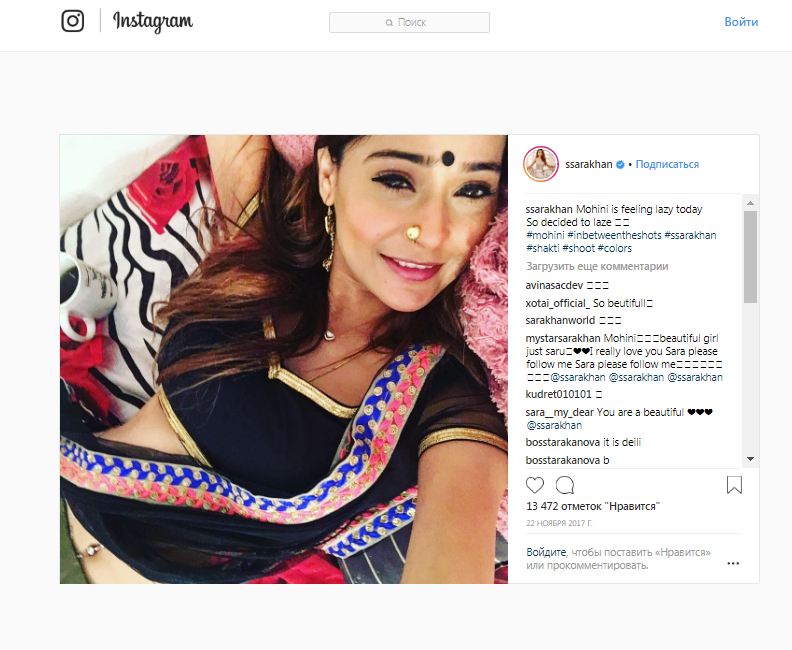792x650 pixels.
Task: Click the Поиск search field
Action: (x=409, y=23)
